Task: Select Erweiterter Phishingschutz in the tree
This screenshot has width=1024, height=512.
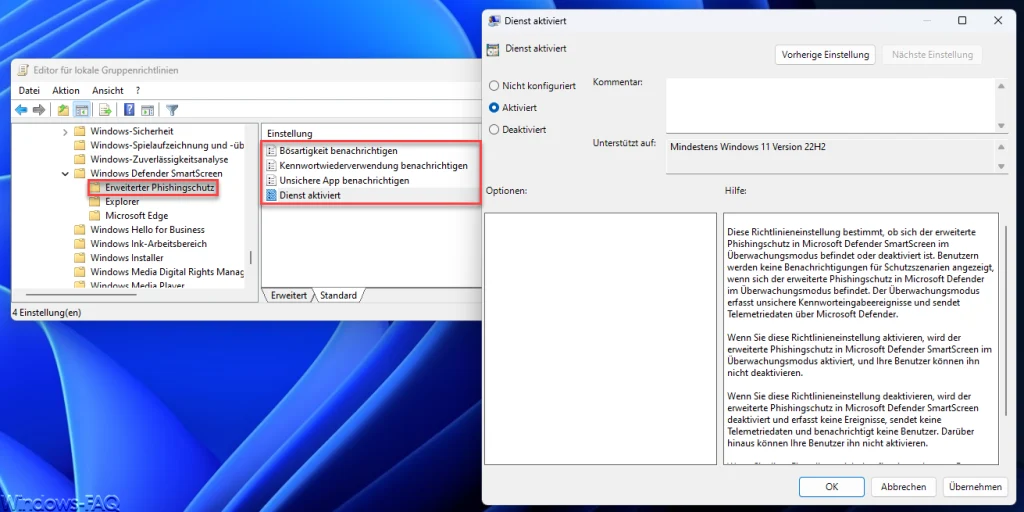Action: (159, 187)
